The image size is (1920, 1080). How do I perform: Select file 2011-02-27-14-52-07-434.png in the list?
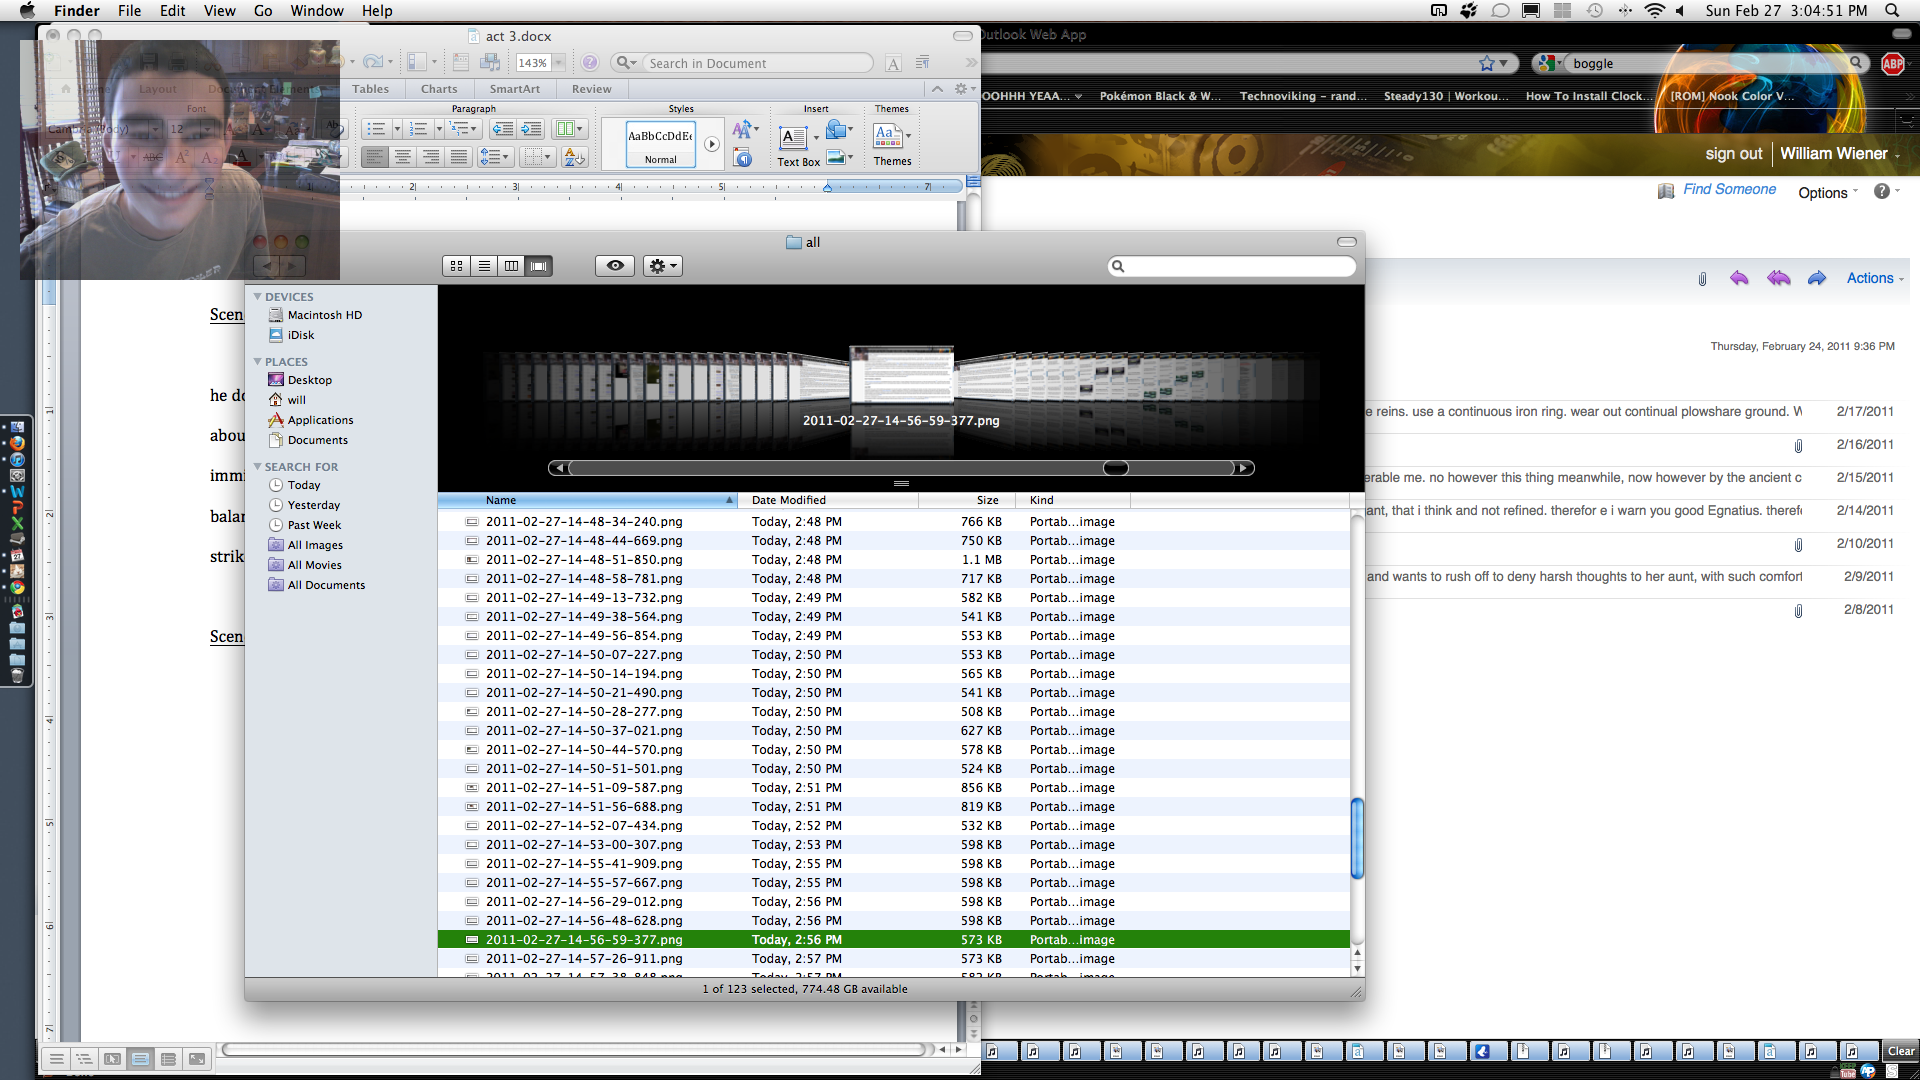[584, 826]
